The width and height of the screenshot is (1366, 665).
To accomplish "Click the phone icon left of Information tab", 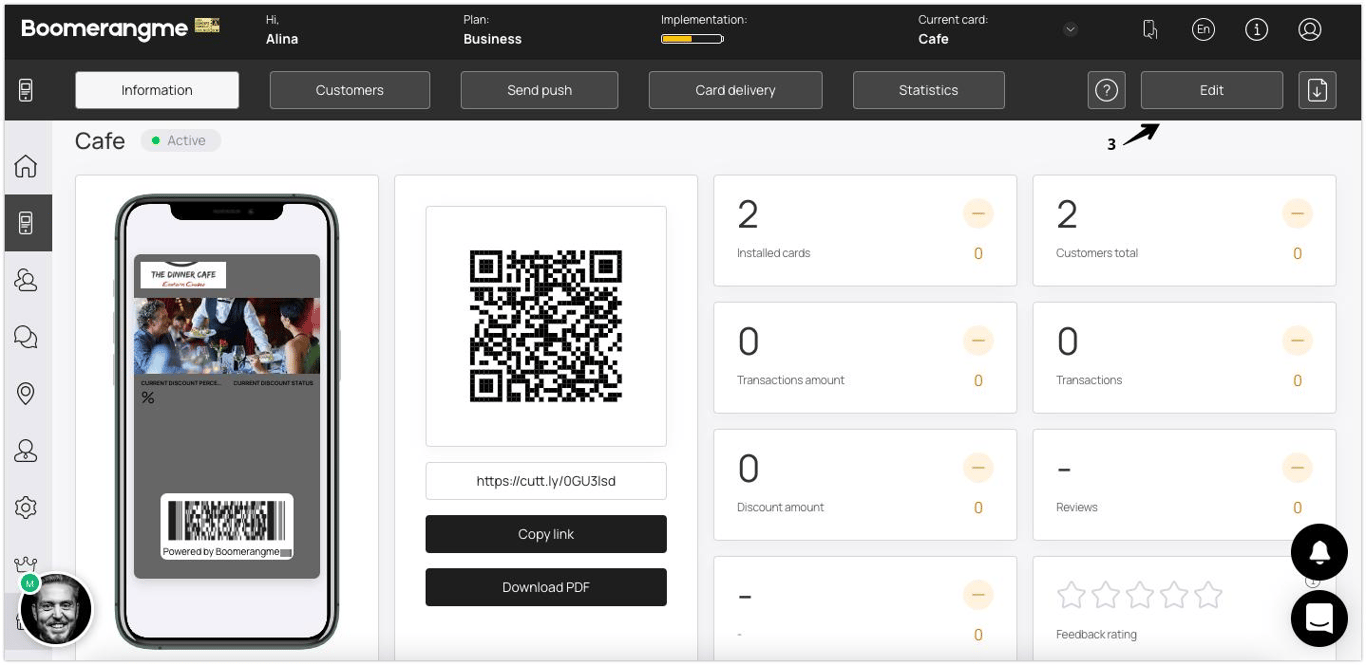I will coord(26,90).
